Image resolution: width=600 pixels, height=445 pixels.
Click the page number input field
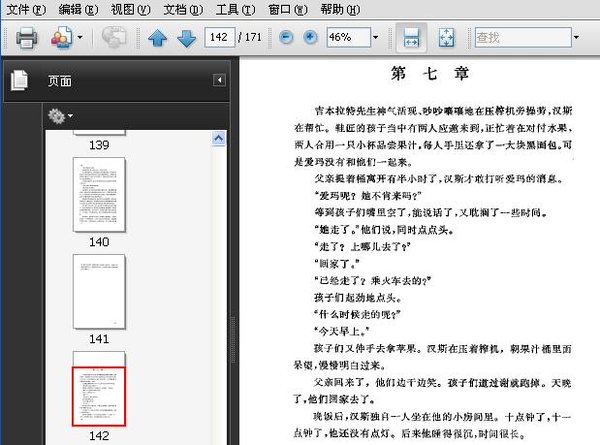point(218,38)
